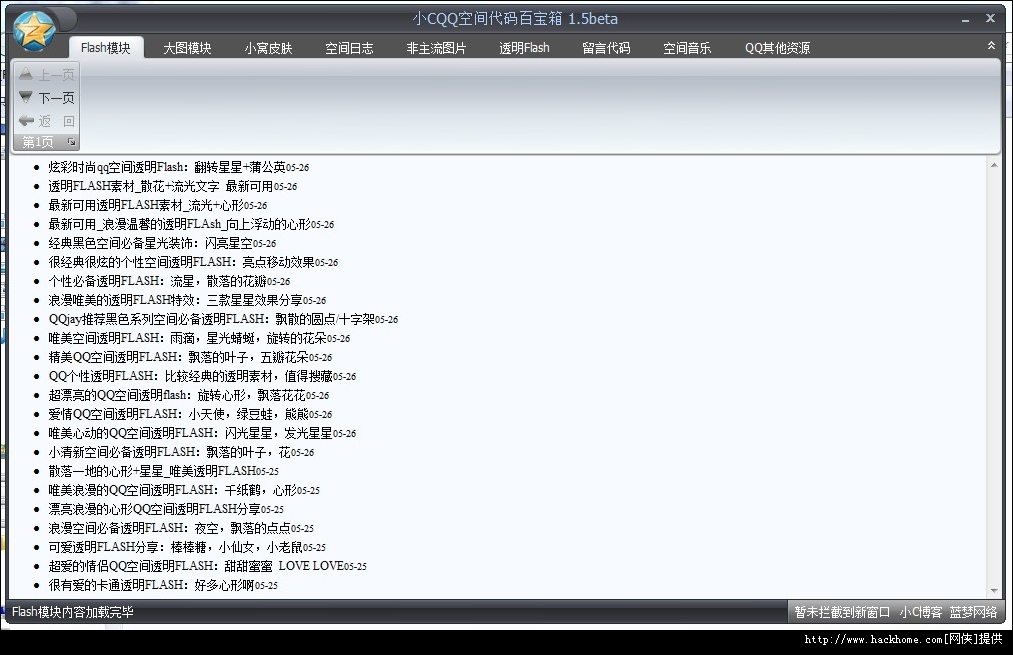Switch to the 空间日志 tab
1013x655 pixels.
(349, 48)
